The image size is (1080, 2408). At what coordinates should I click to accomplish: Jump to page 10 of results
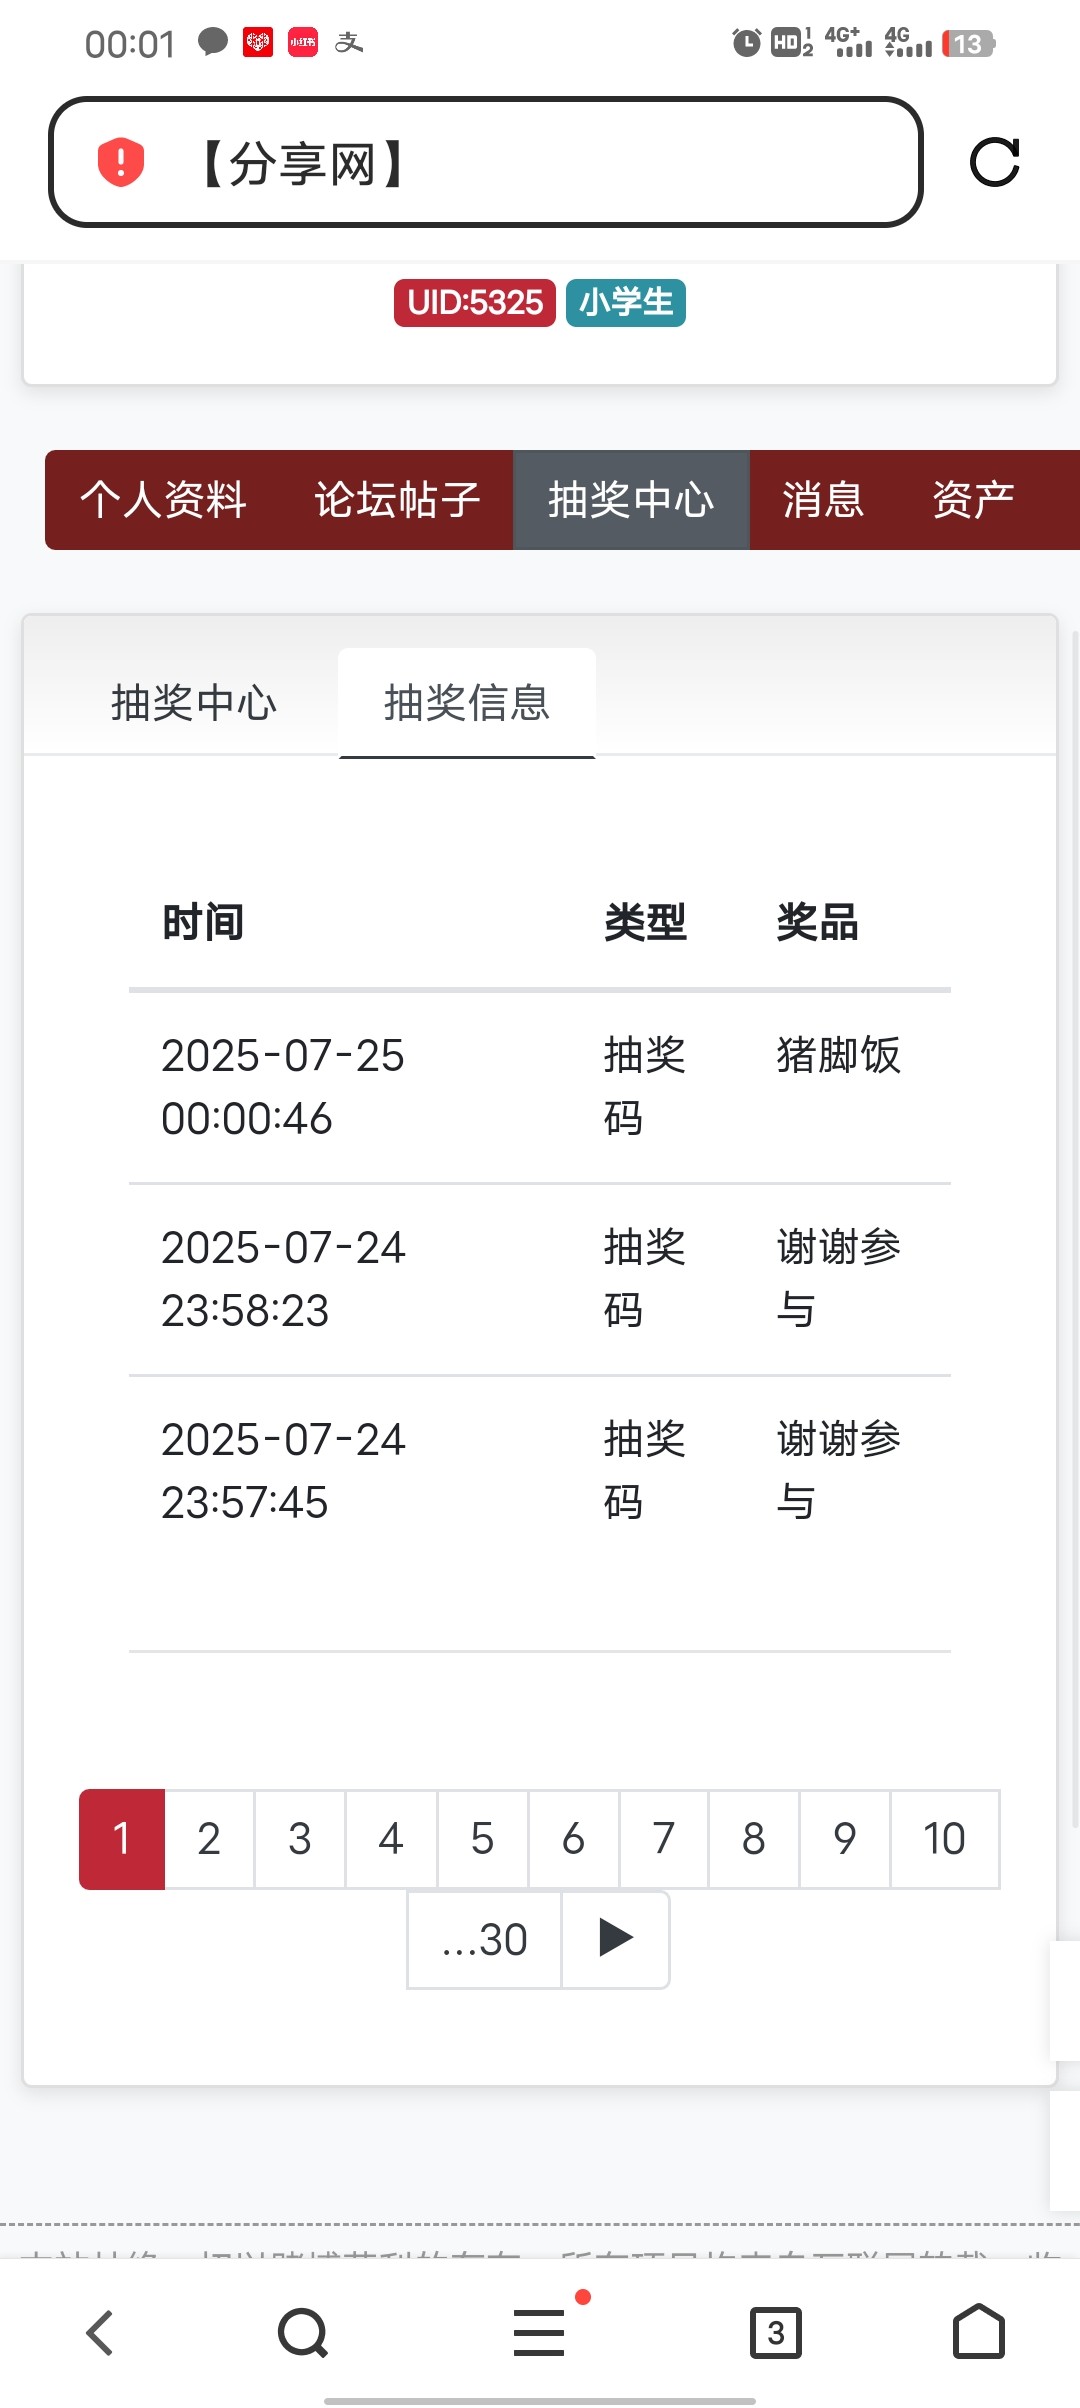[x=944, y=1838]
